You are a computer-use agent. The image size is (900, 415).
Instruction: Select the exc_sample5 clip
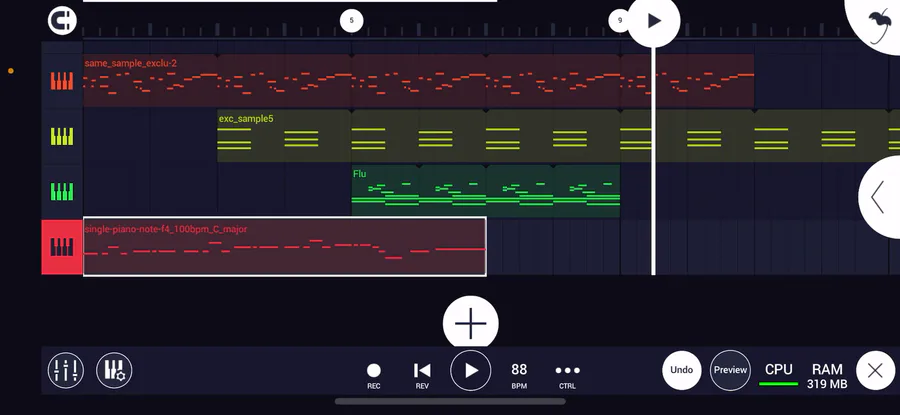pos(558,136)
